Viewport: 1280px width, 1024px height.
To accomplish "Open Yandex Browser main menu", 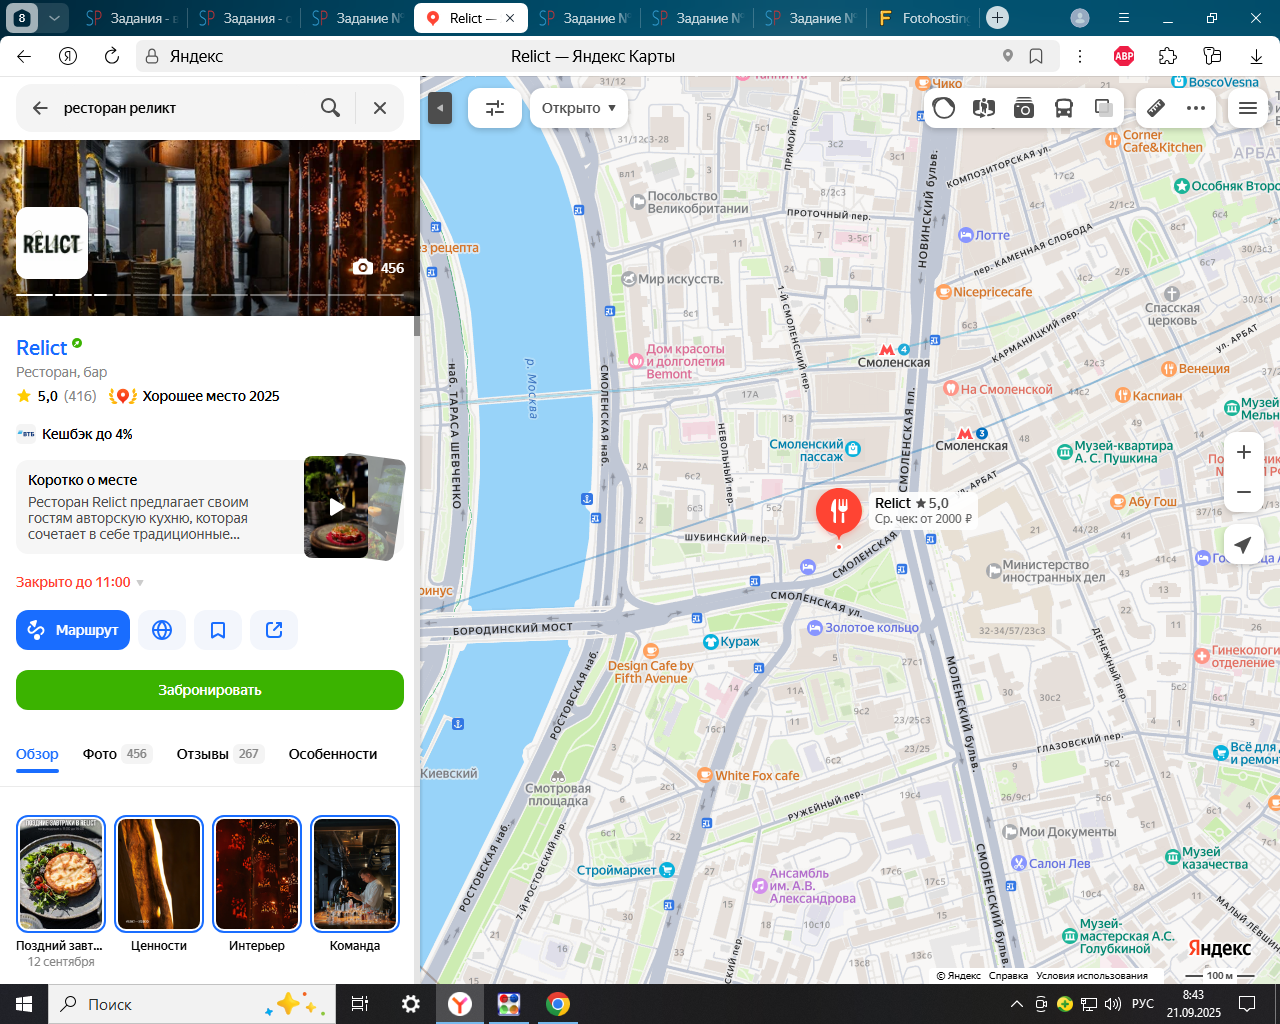I will coord(1124,18).
